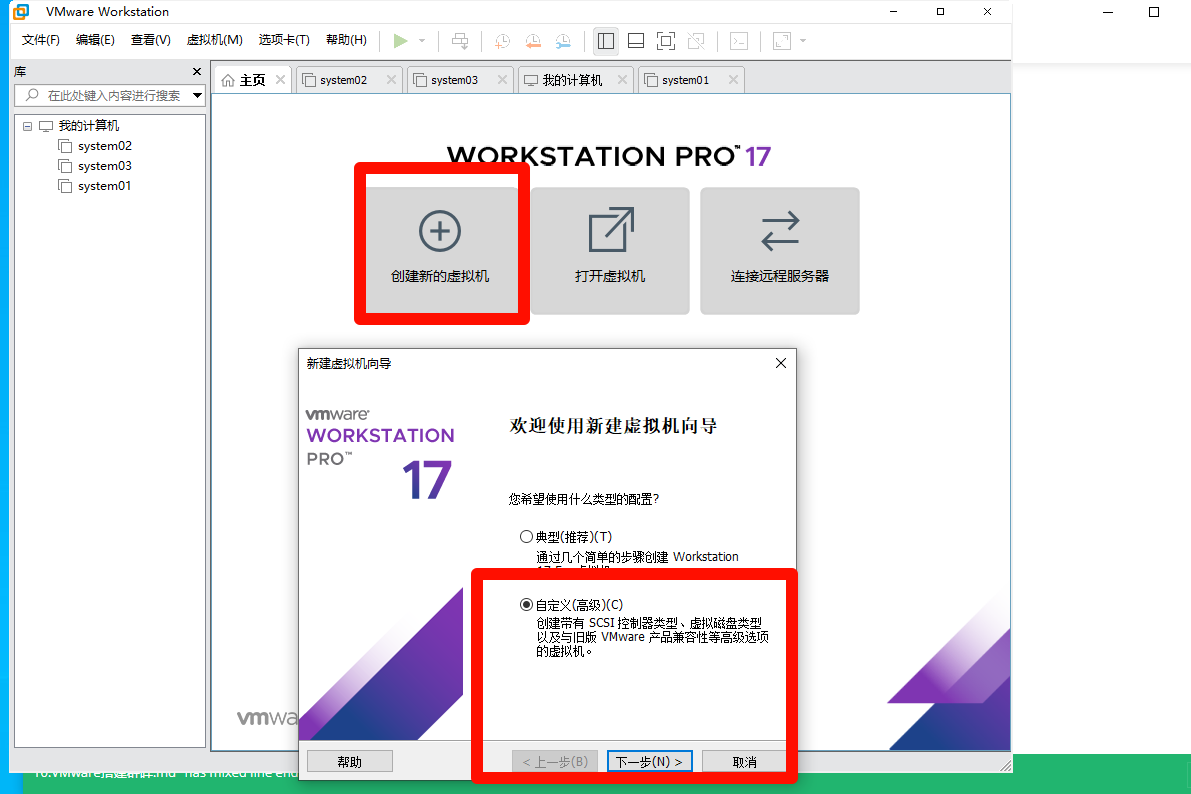The image size is (1191, 794).
Task: Take a snapshot of the virtual machine
Action: 501,41
